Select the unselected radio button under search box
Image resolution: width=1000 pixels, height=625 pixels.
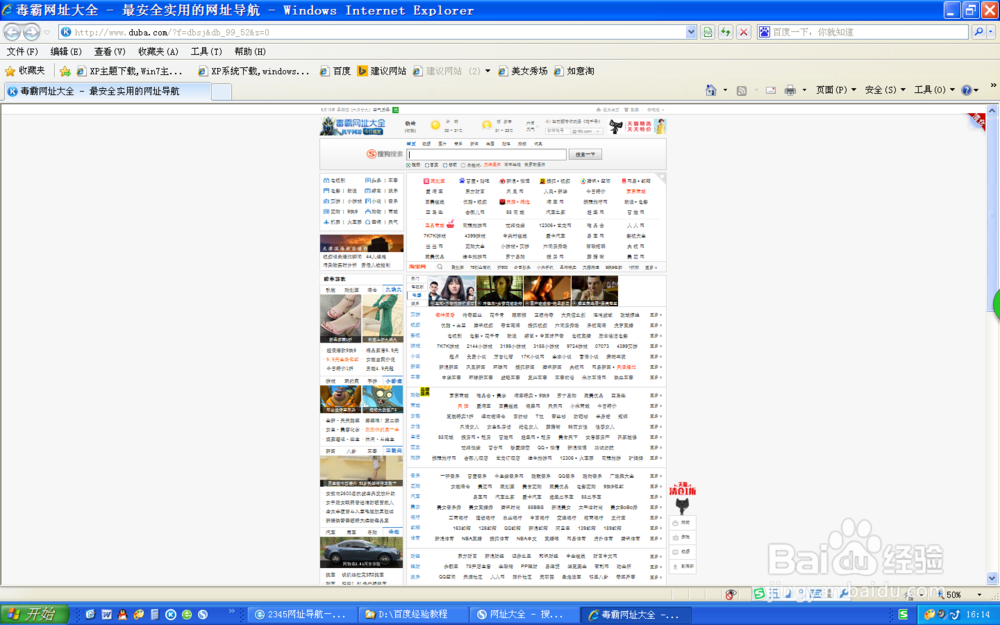464,165
